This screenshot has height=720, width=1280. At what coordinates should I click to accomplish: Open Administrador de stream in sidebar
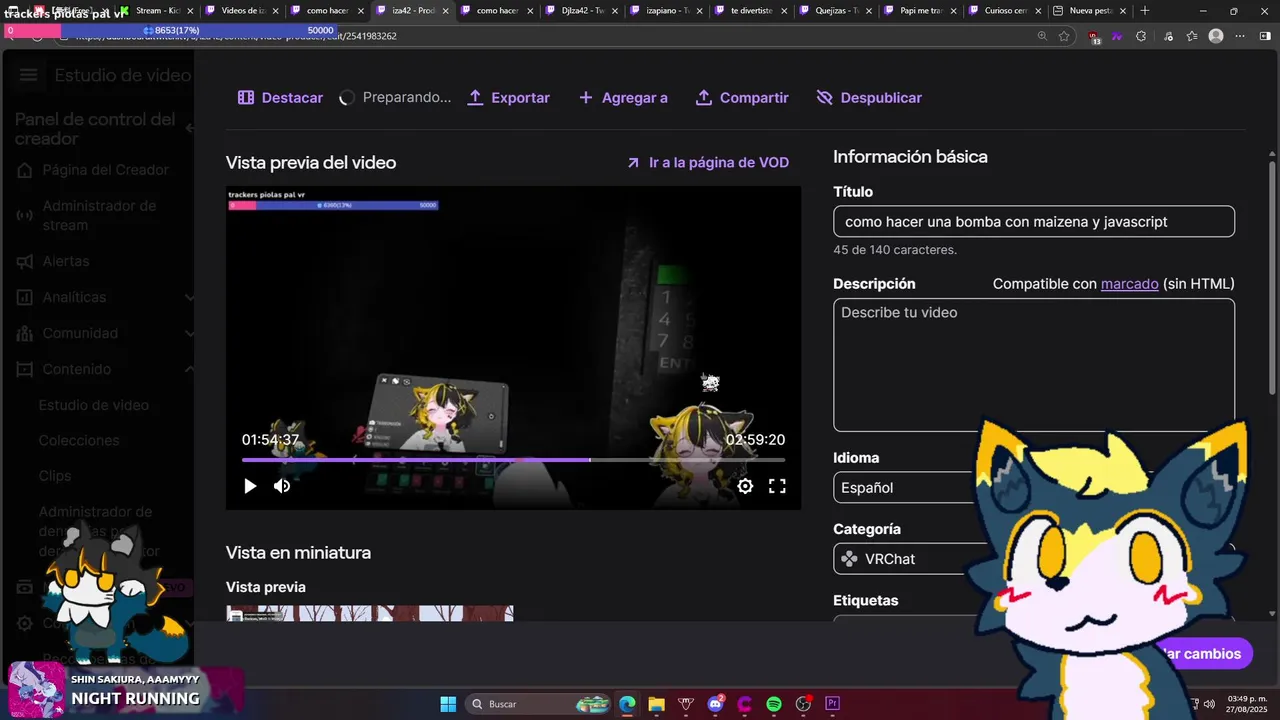click(x=99, y=215)
